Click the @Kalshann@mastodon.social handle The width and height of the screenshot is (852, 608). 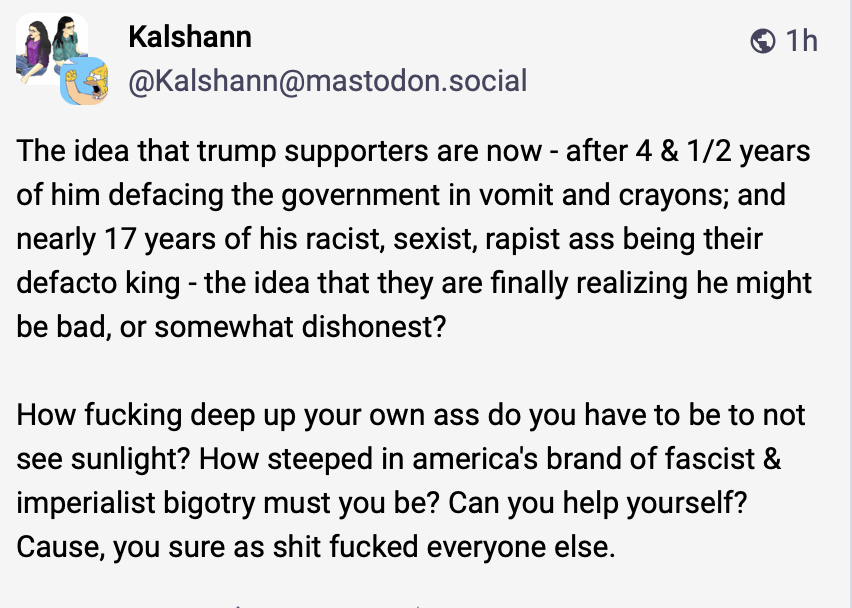328,81
